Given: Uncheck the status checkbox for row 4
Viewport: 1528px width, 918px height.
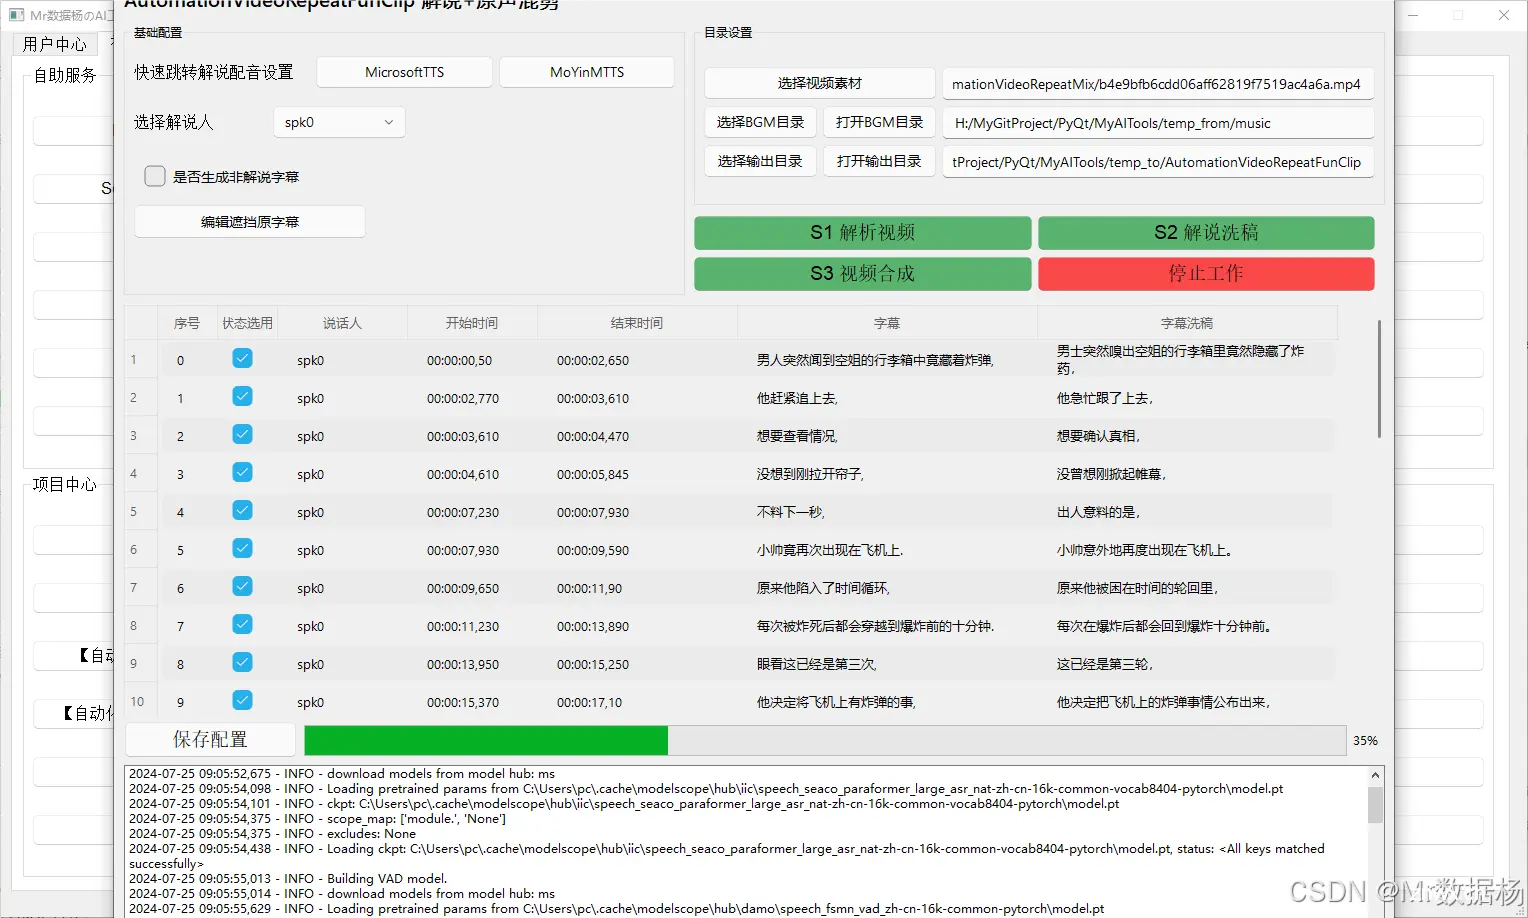Looking at the screenshot, I should point(242,510).
